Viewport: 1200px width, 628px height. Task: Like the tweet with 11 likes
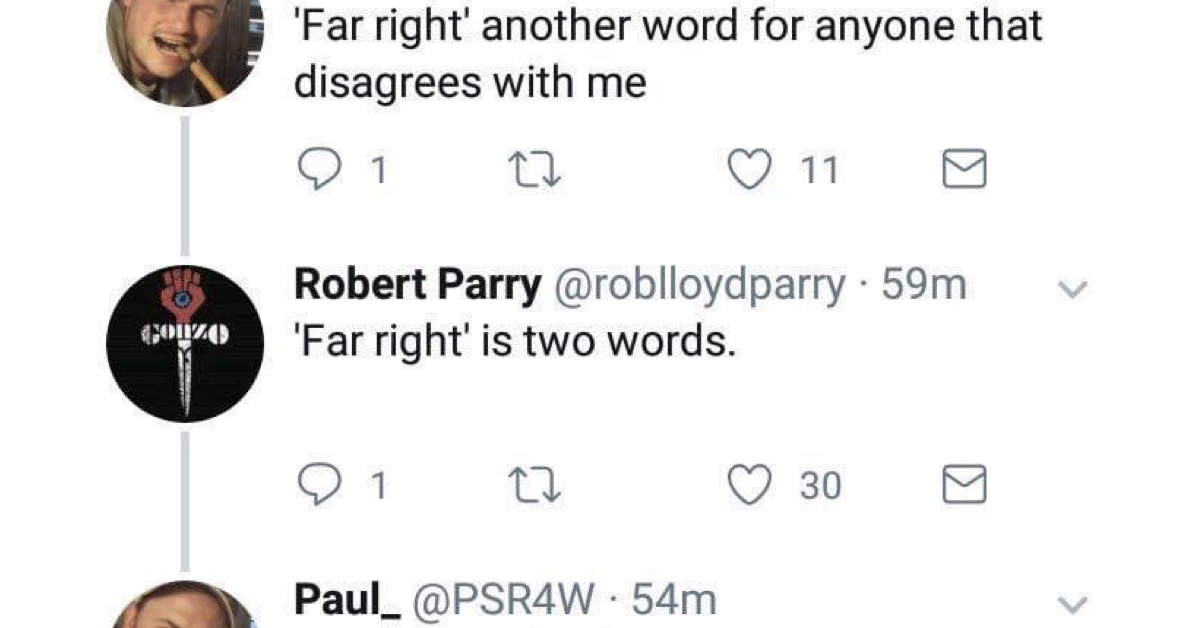pos(744,171)
